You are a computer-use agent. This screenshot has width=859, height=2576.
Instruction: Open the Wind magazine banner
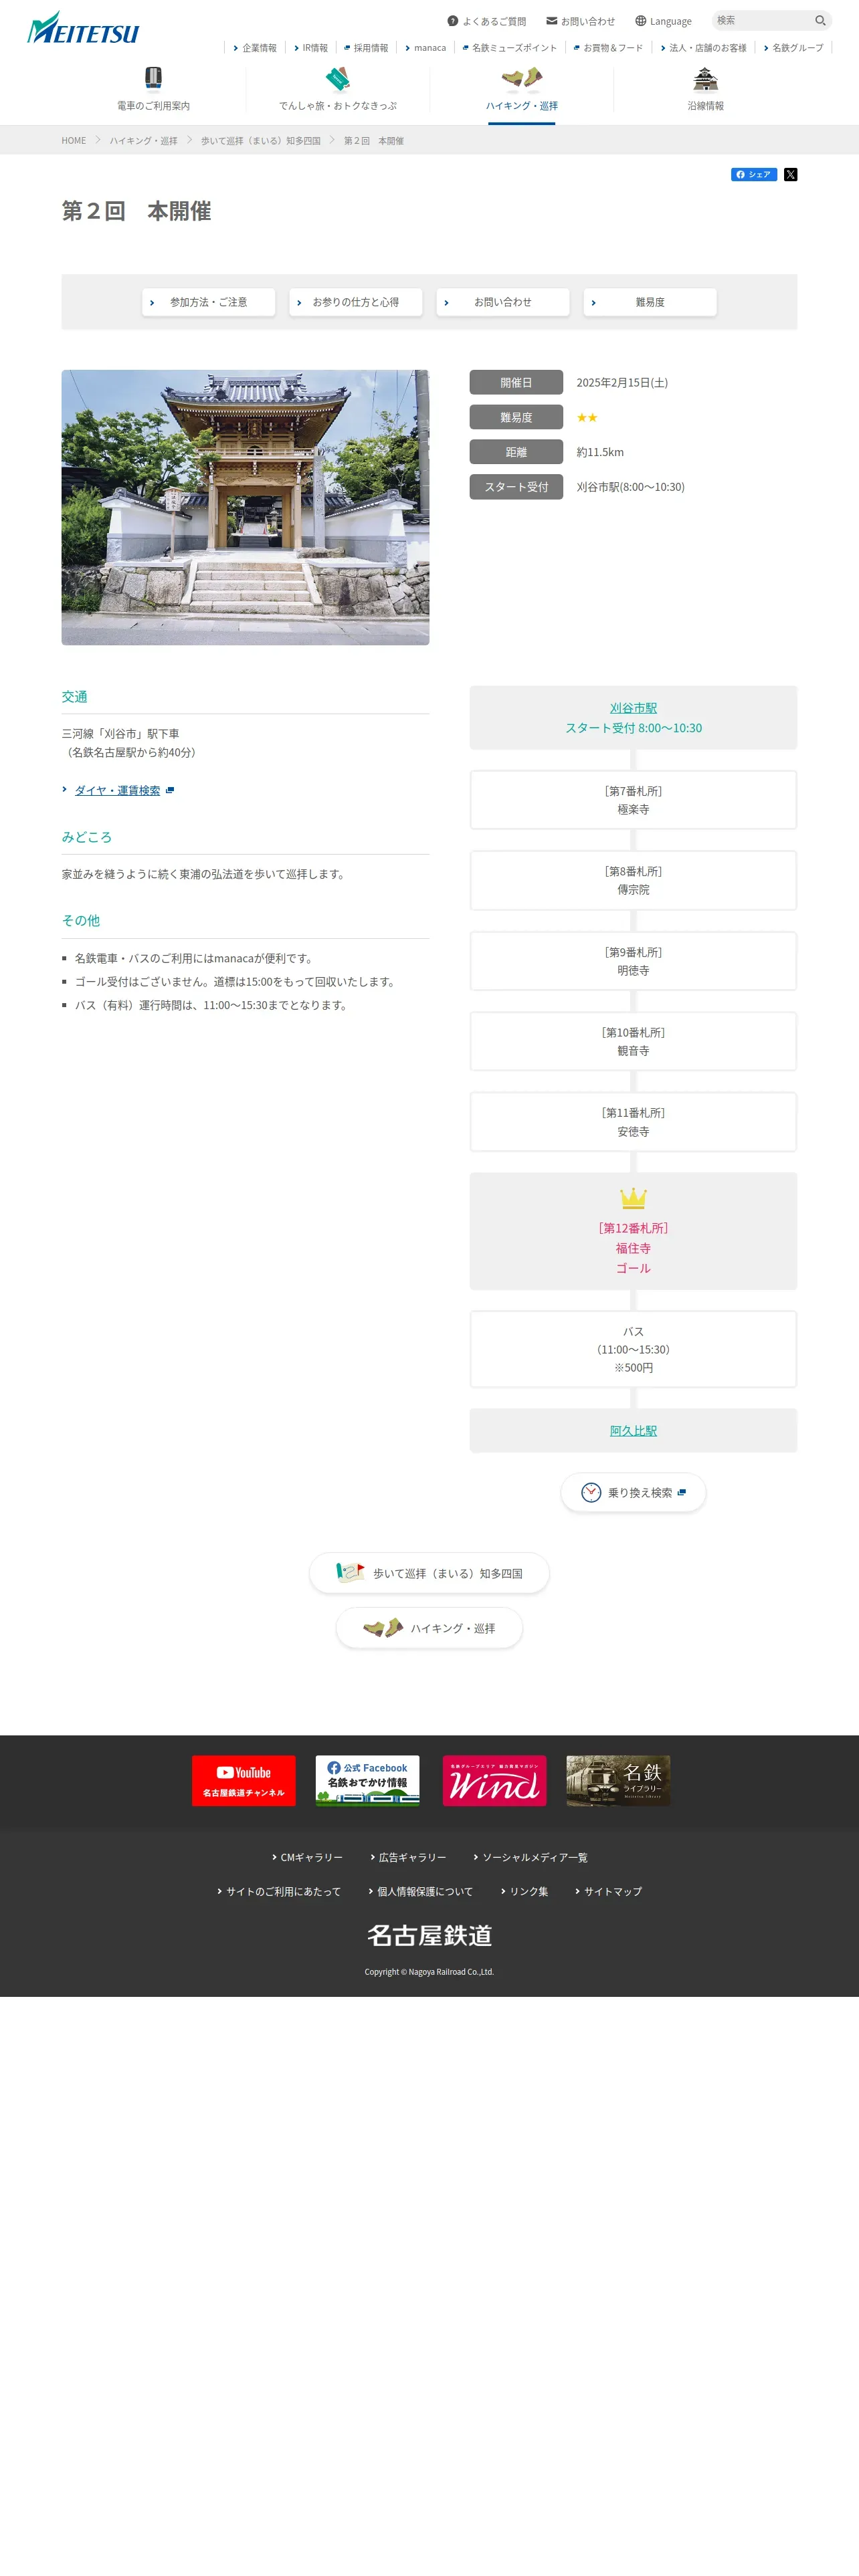click(494, 1780)
